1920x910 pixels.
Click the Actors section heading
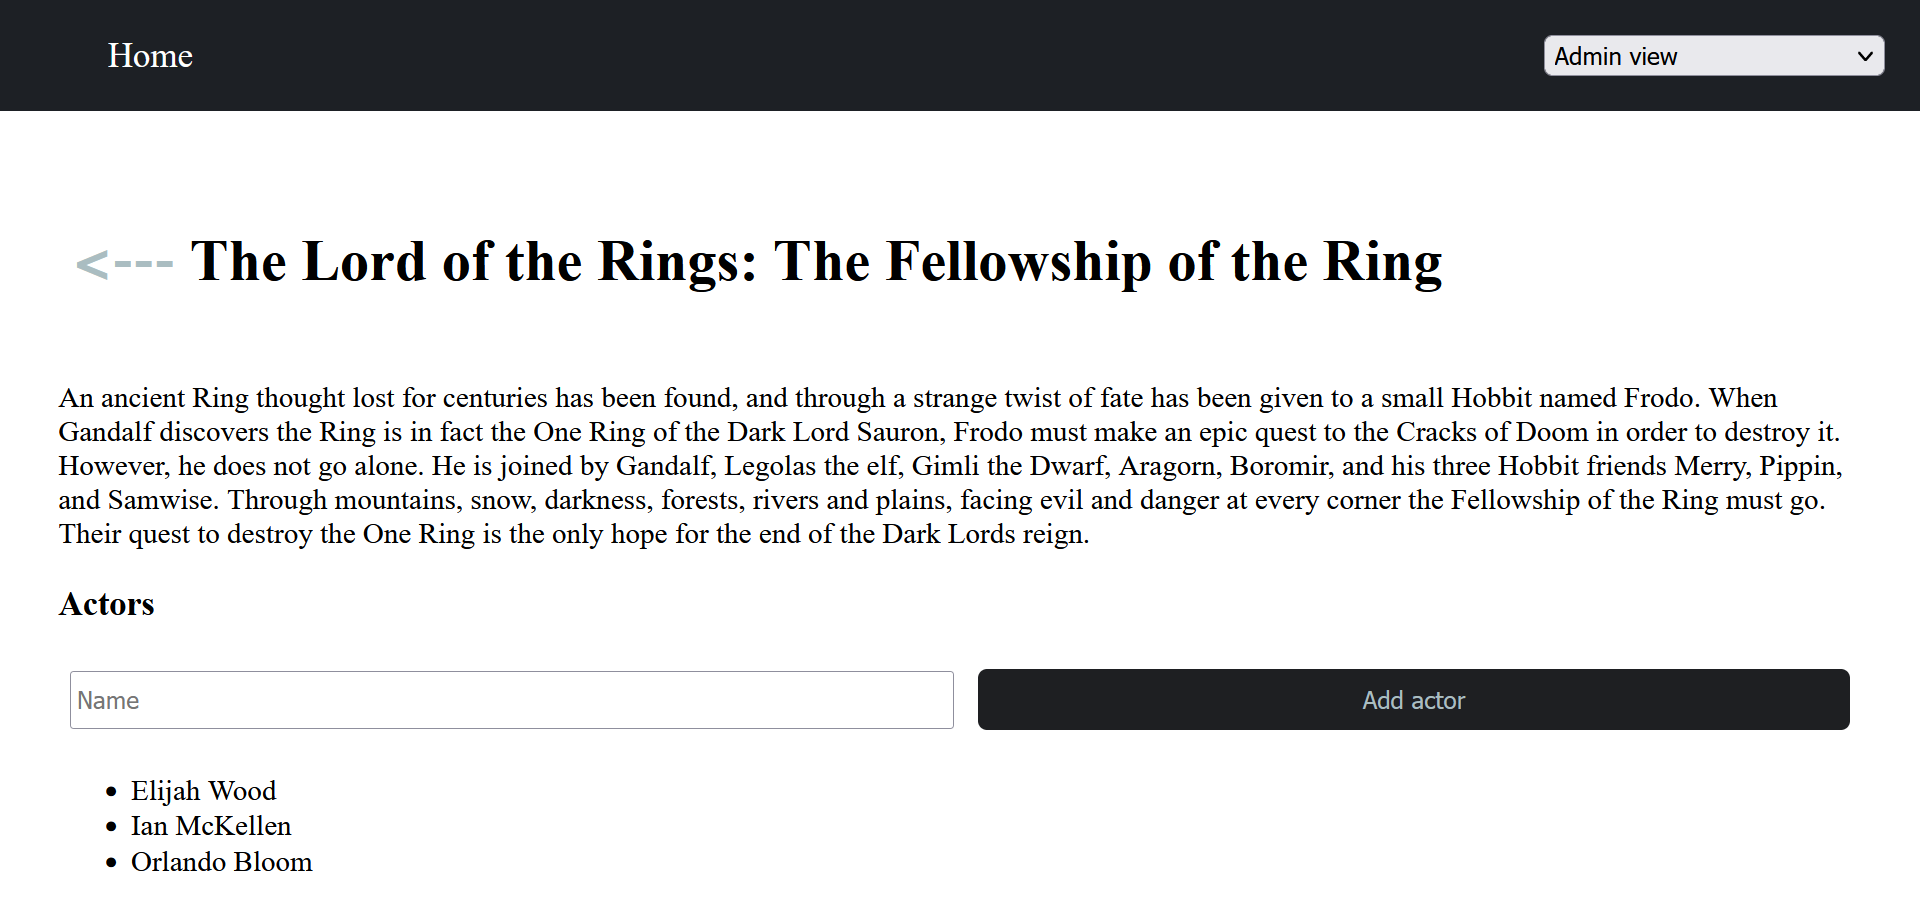(x=107, y=604)
